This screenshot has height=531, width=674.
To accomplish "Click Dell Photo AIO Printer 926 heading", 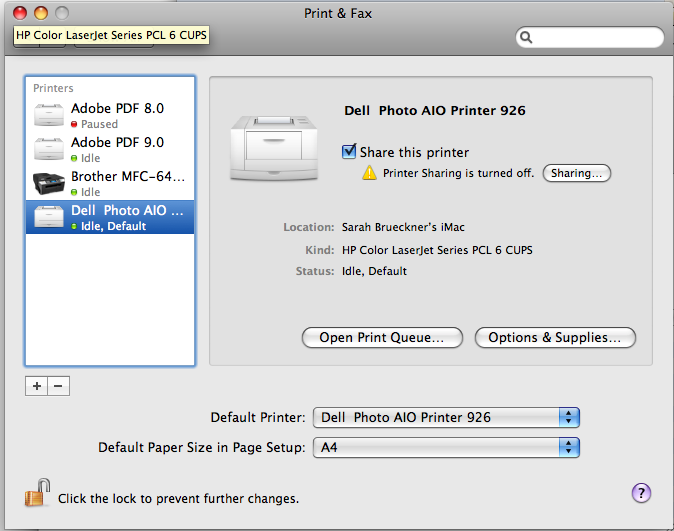I will [x=435, y=110].
